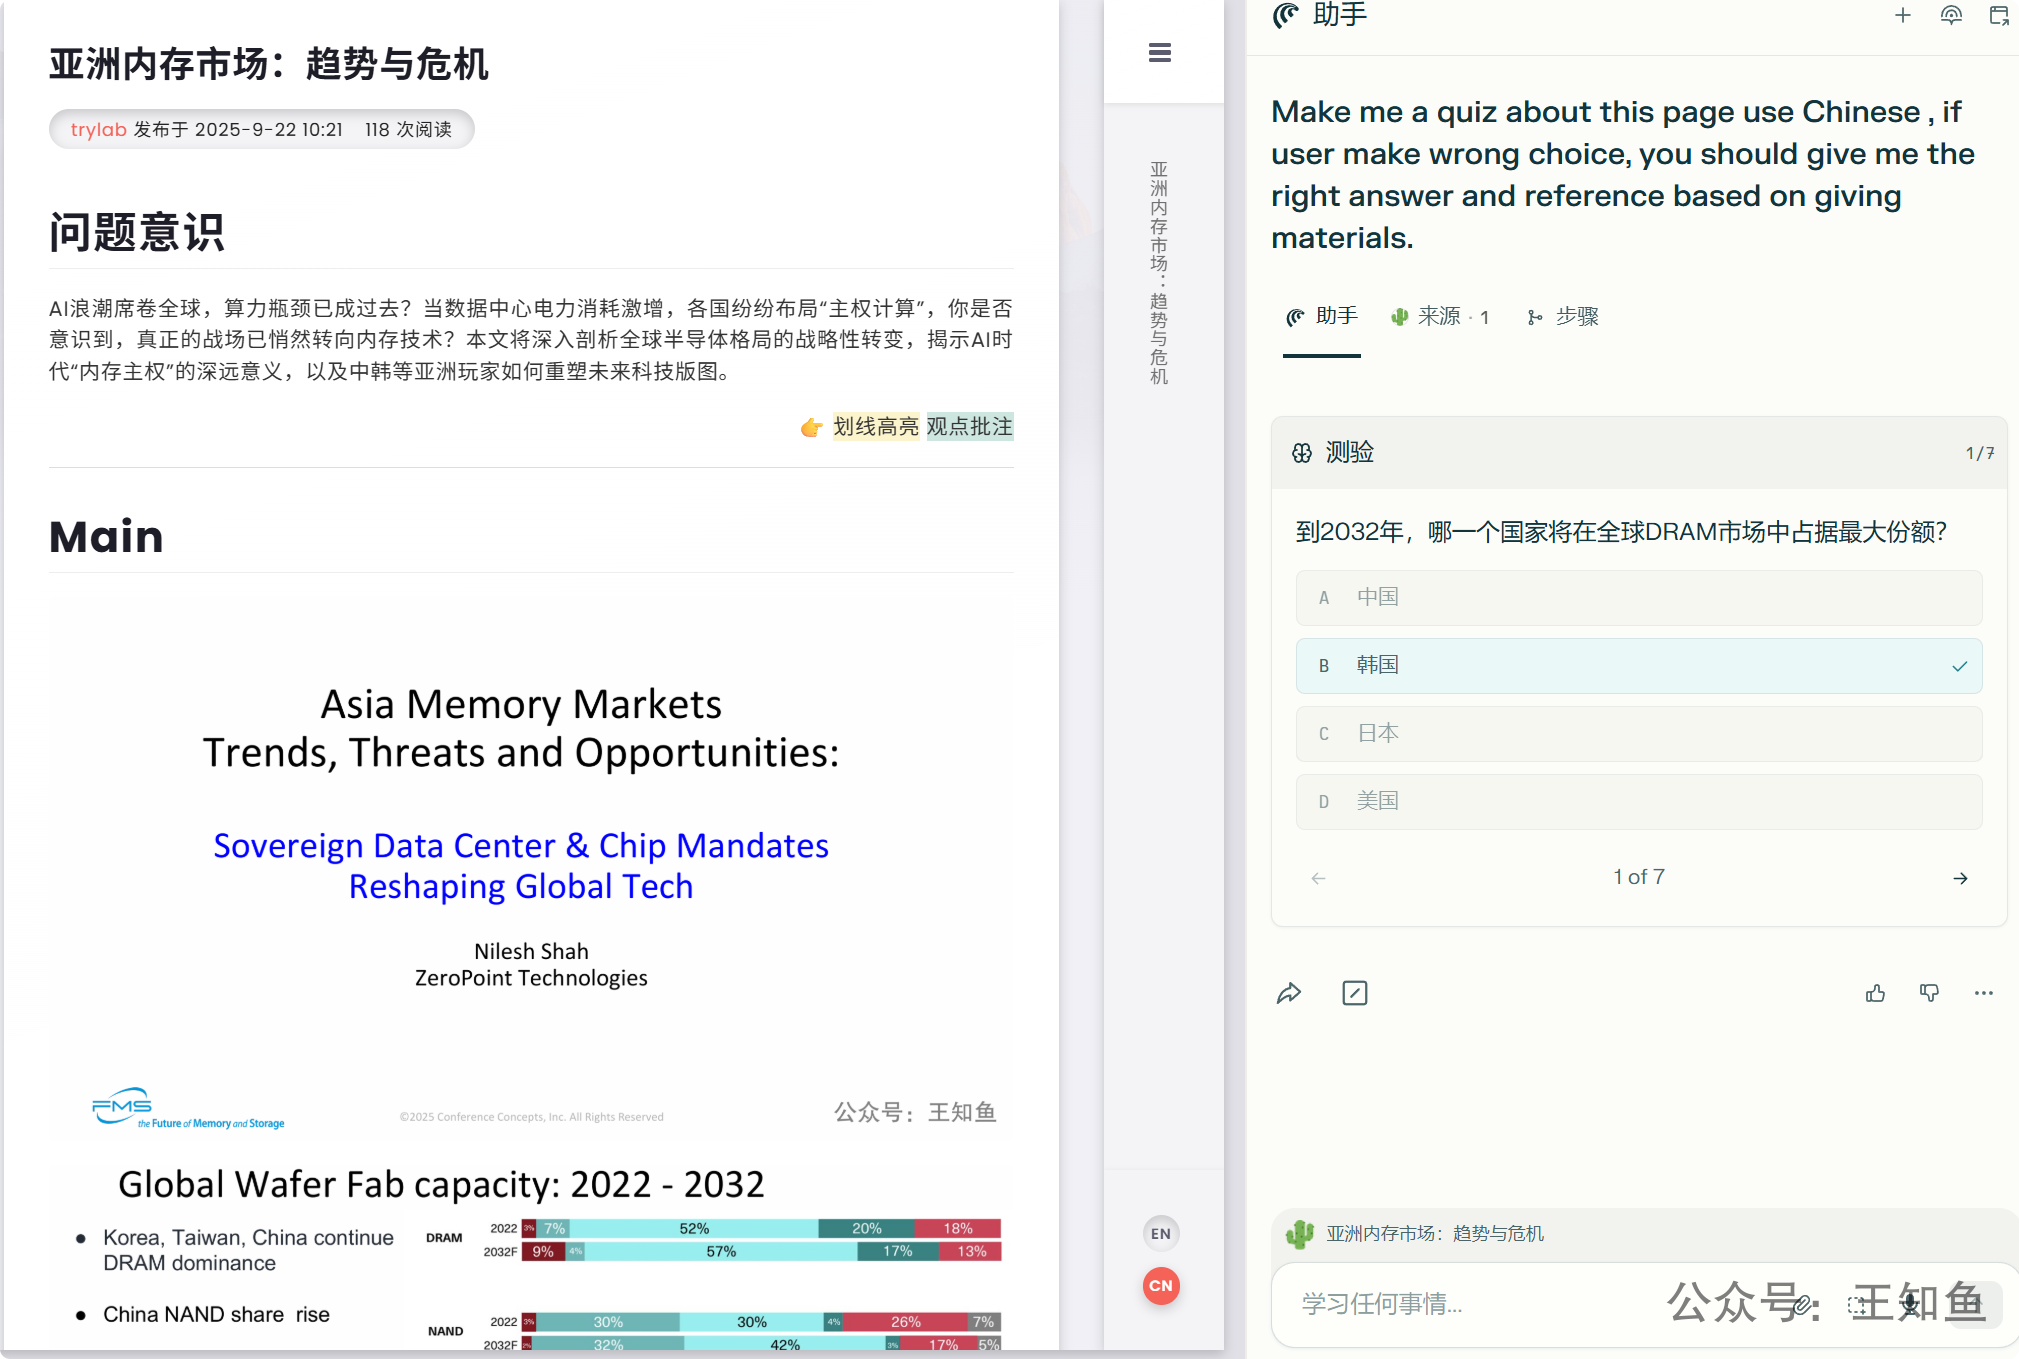Image resolution: width=2019 pixels, height=1359 pixels.
Task: Click the microphone voice input icon
Action: (x=1911, y=1304)
